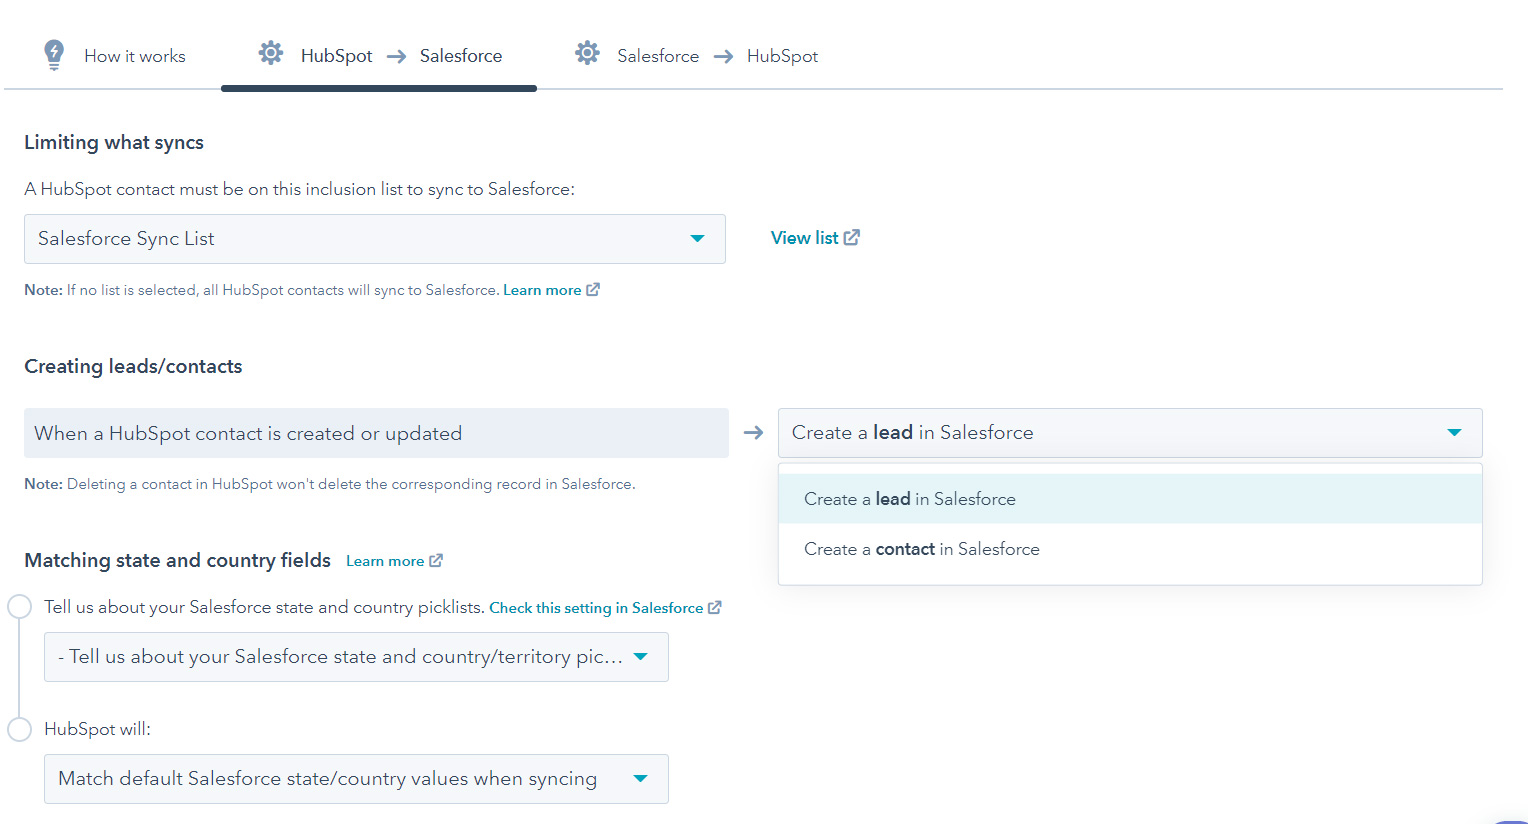Switch to Salesforce to HubSpot tab
The image size is (1528, 824).
[x=696, y=56]
